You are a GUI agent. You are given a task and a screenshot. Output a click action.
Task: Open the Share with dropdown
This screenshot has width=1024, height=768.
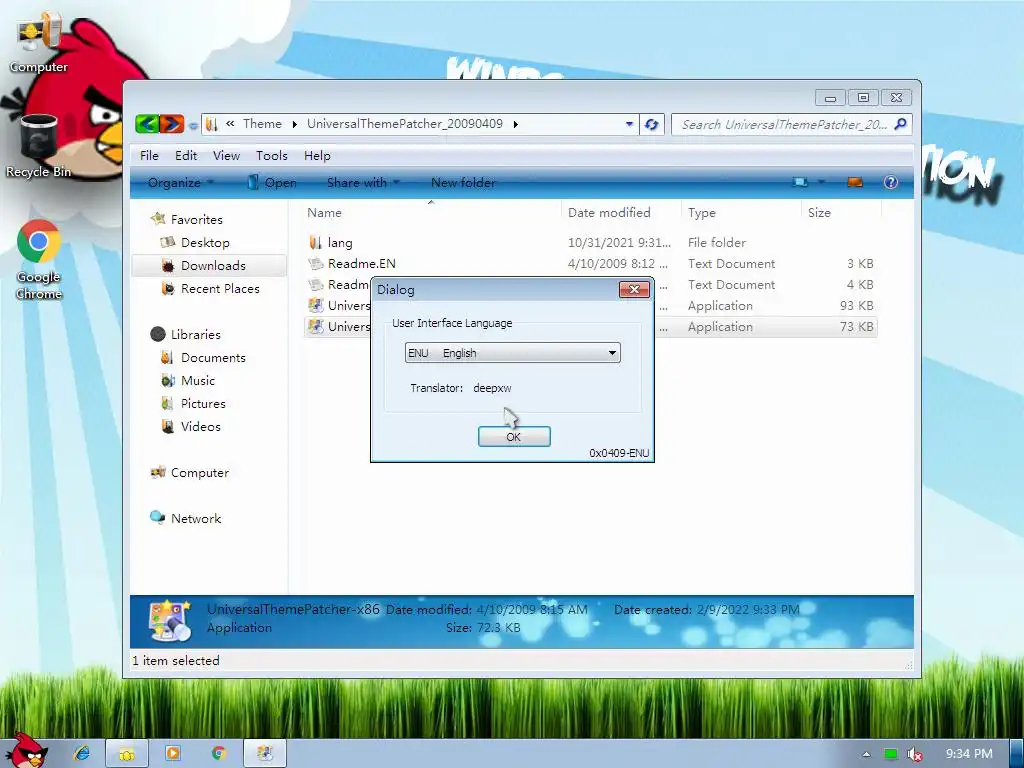click(x=363, y=183)
